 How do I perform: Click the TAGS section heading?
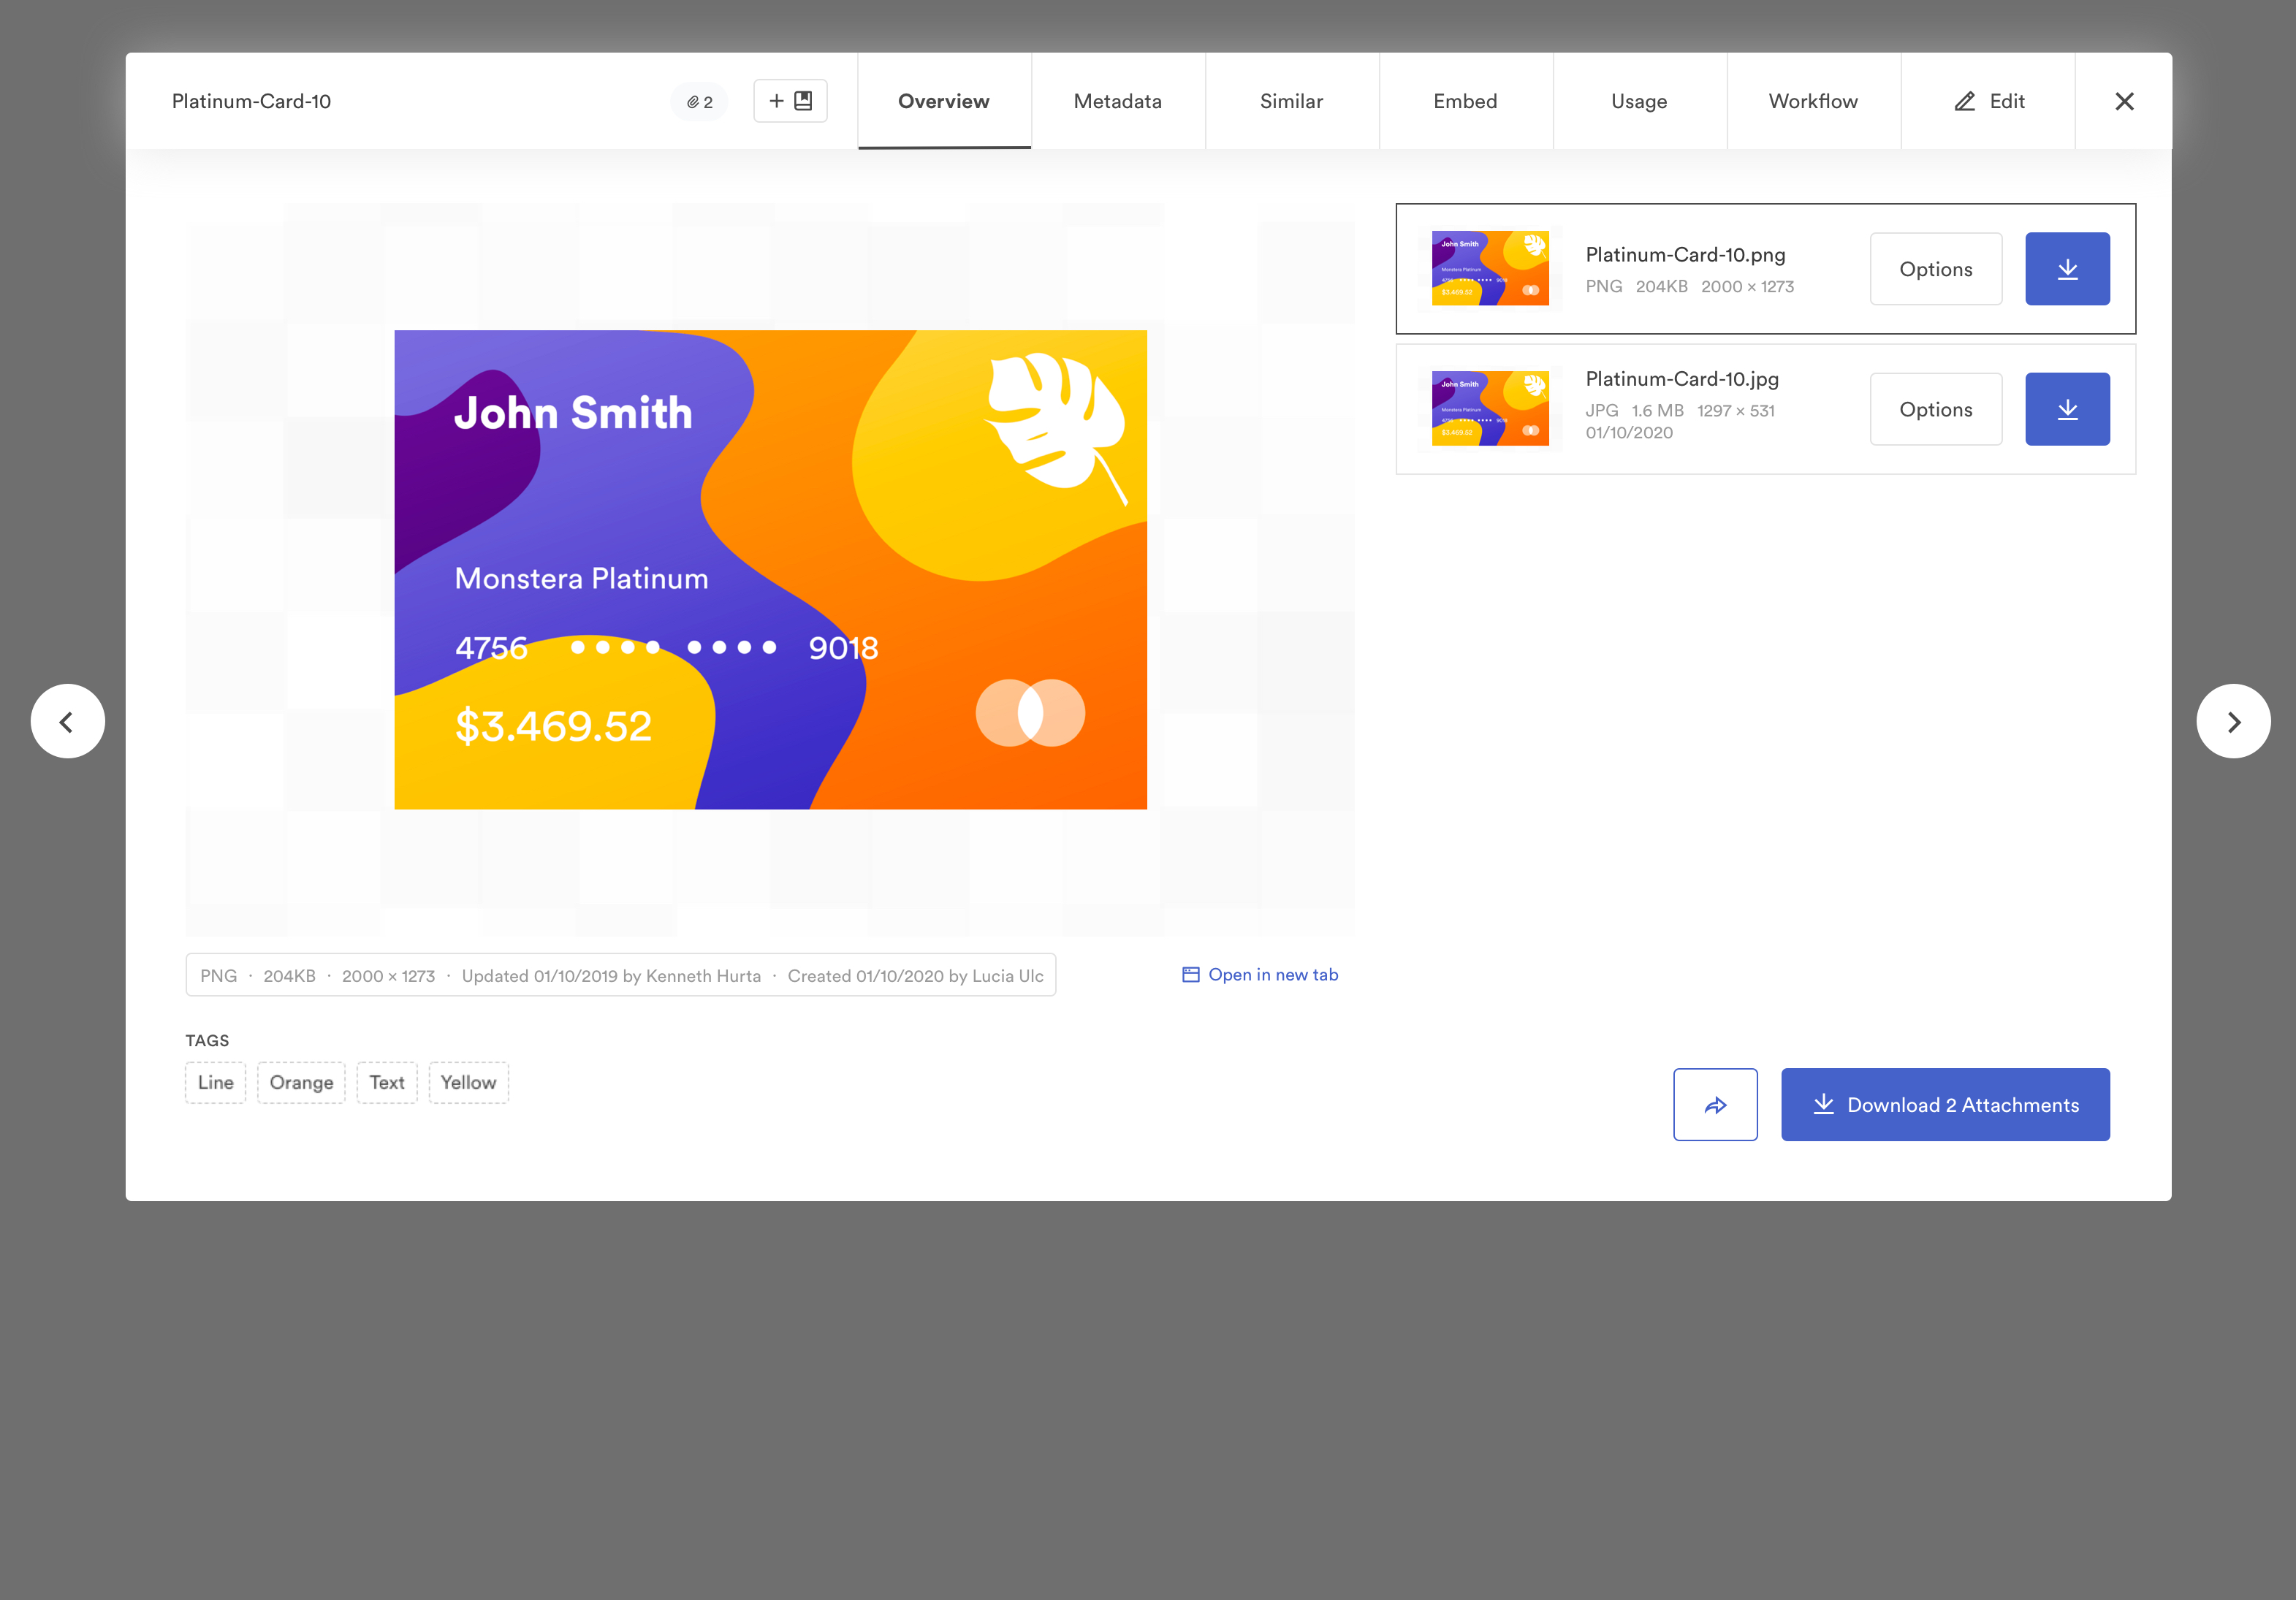pos(207,1040)
